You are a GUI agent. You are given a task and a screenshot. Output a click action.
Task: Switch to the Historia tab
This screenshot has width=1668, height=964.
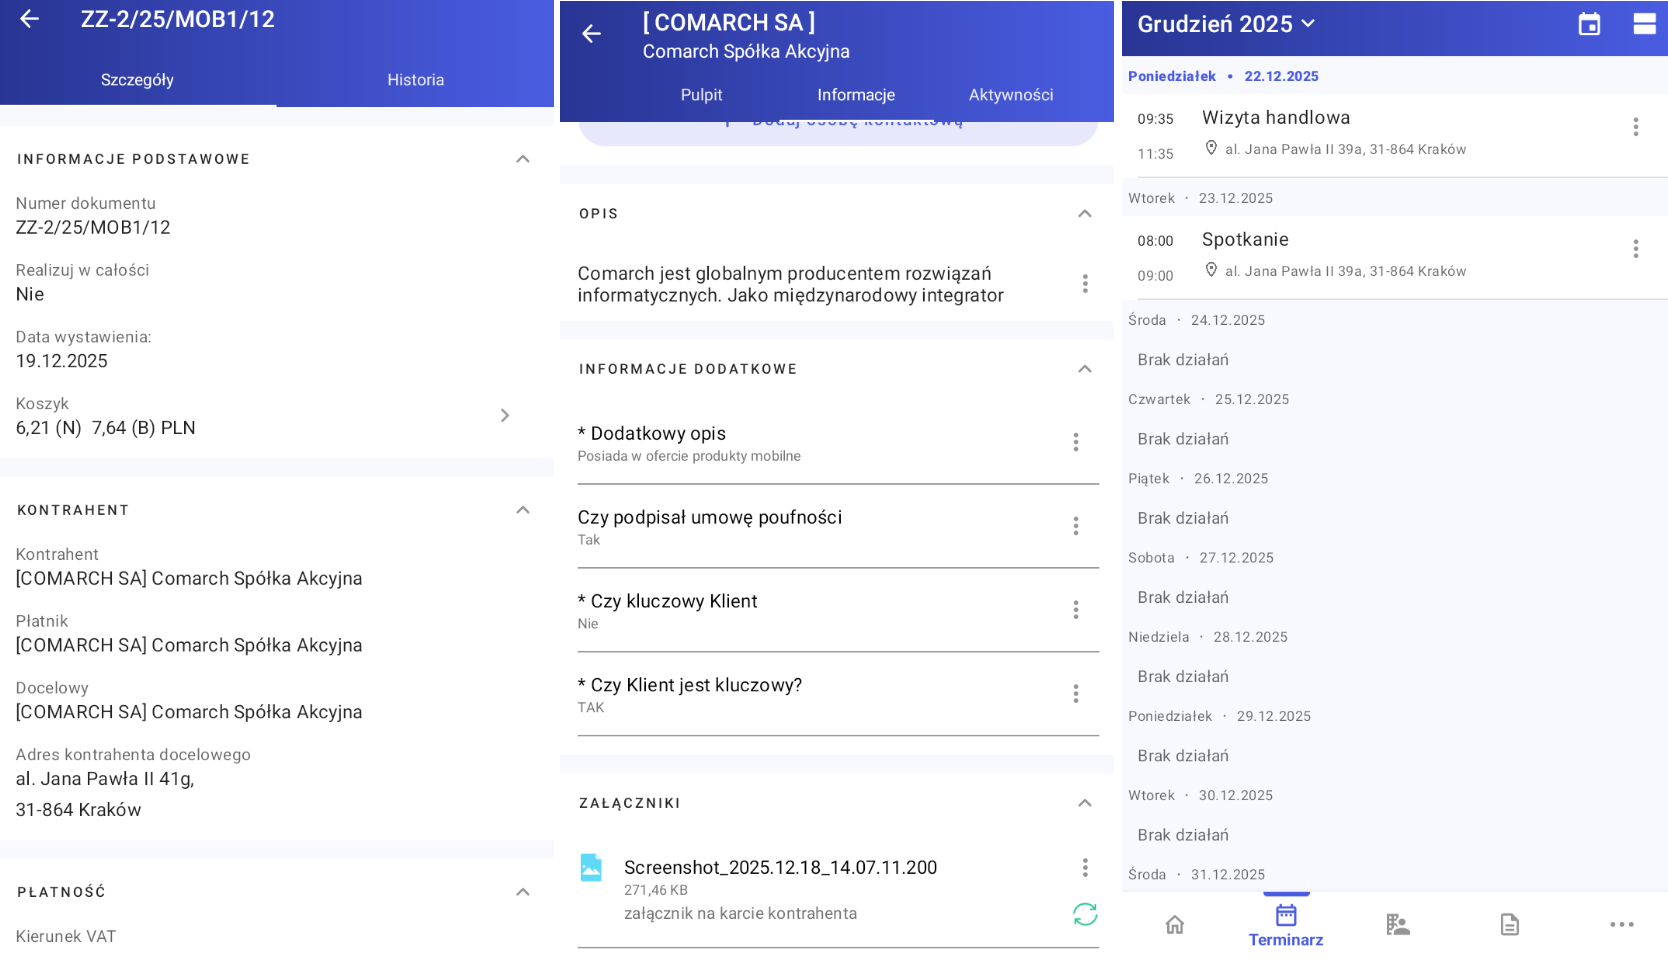415,80
